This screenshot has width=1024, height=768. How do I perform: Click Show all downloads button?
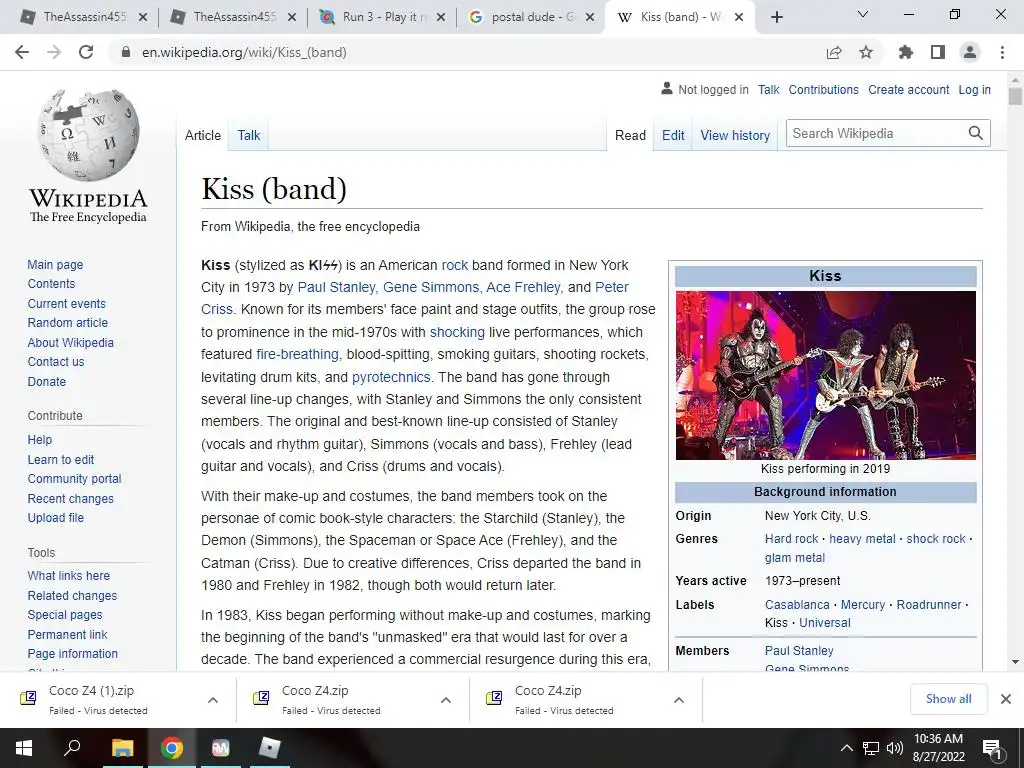pos(948,699)
